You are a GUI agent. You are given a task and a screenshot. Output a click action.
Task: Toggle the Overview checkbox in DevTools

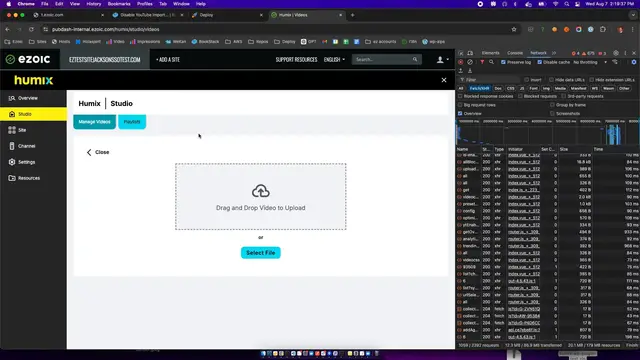coord(460,113)
